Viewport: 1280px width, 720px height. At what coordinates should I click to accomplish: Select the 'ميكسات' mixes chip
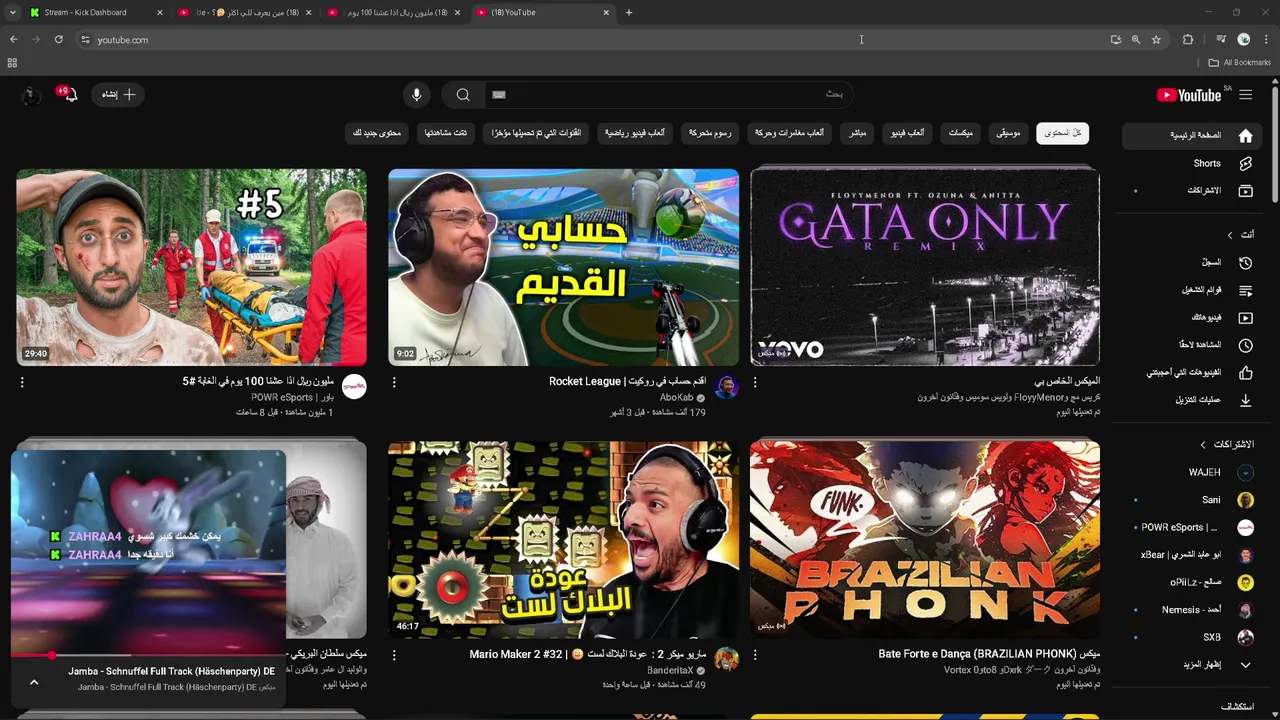[x=961, y=133]
